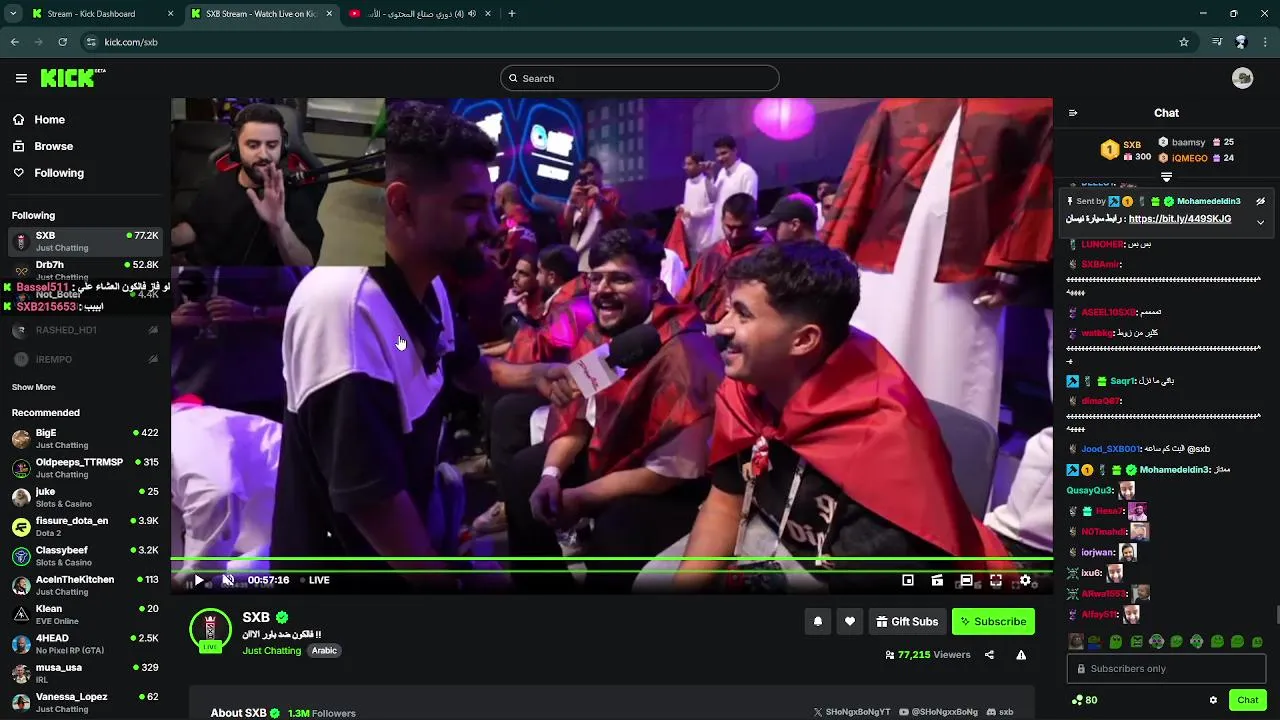This screenshot has height=720, width=1280.
Task: Open the @SHoNgxBoNg YouTube social link
Action: click(x=938, y=712)
